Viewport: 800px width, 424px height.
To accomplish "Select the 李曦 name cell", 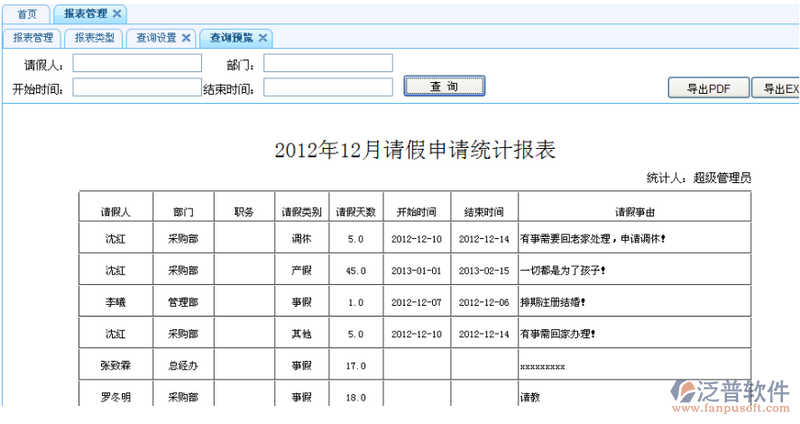I will click(x=115, y=302).
